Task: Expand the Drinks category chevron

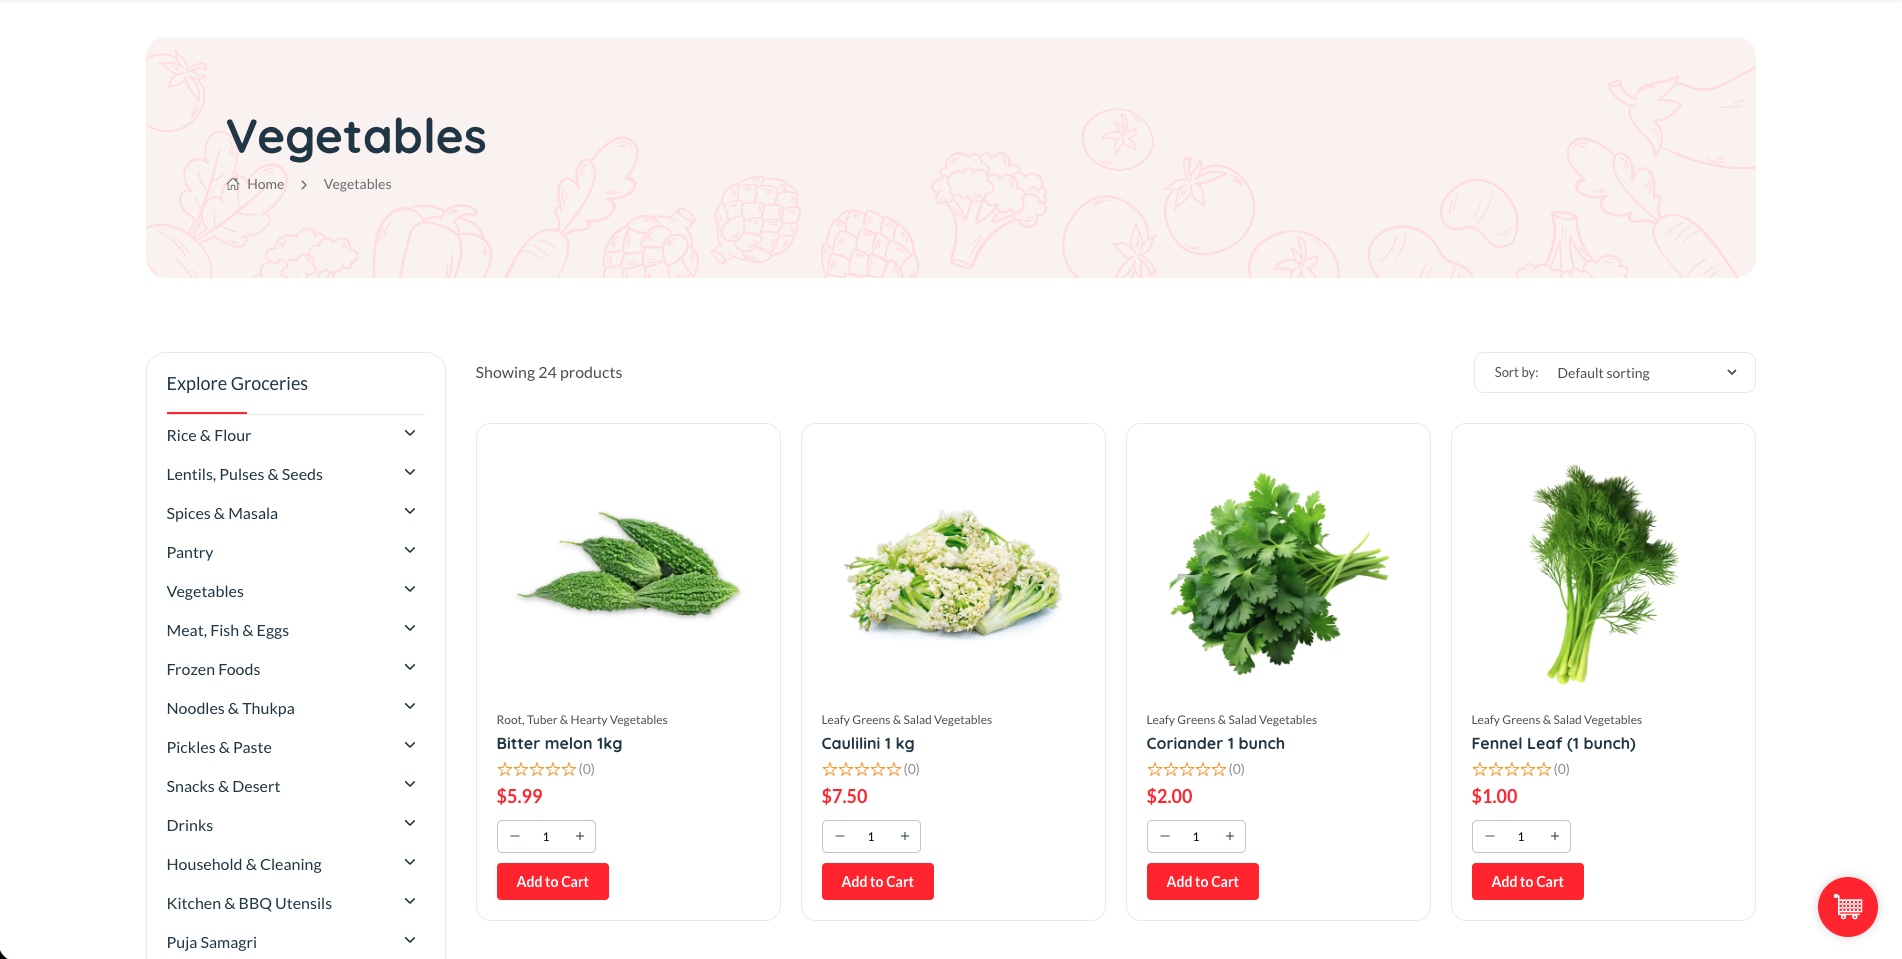Action: pos(410,823)
